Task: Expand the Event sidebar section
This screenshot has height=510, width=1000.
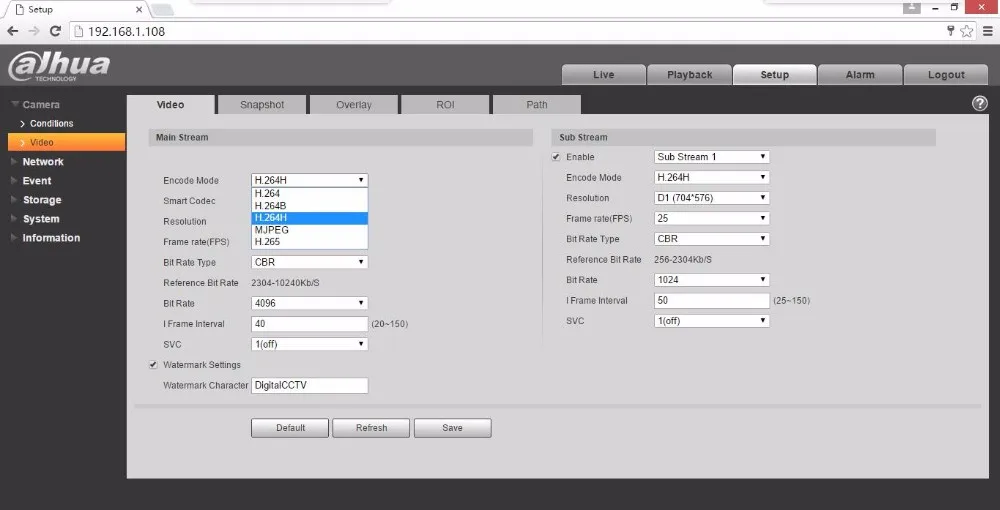Action: 36,181
